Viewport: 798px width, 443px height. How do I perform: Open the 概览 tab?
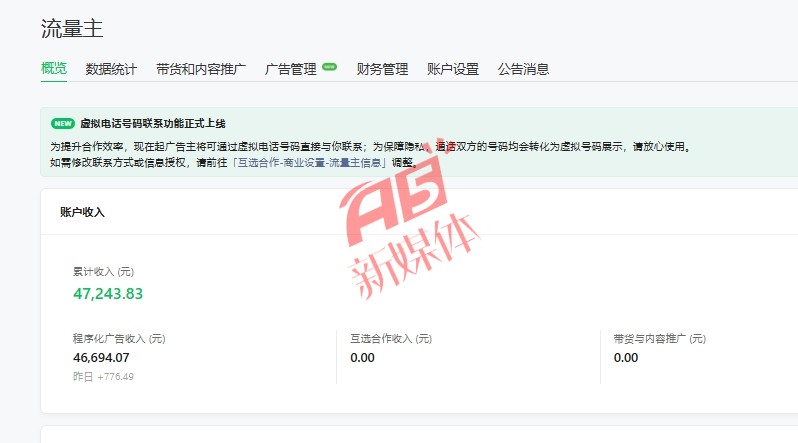54,68
